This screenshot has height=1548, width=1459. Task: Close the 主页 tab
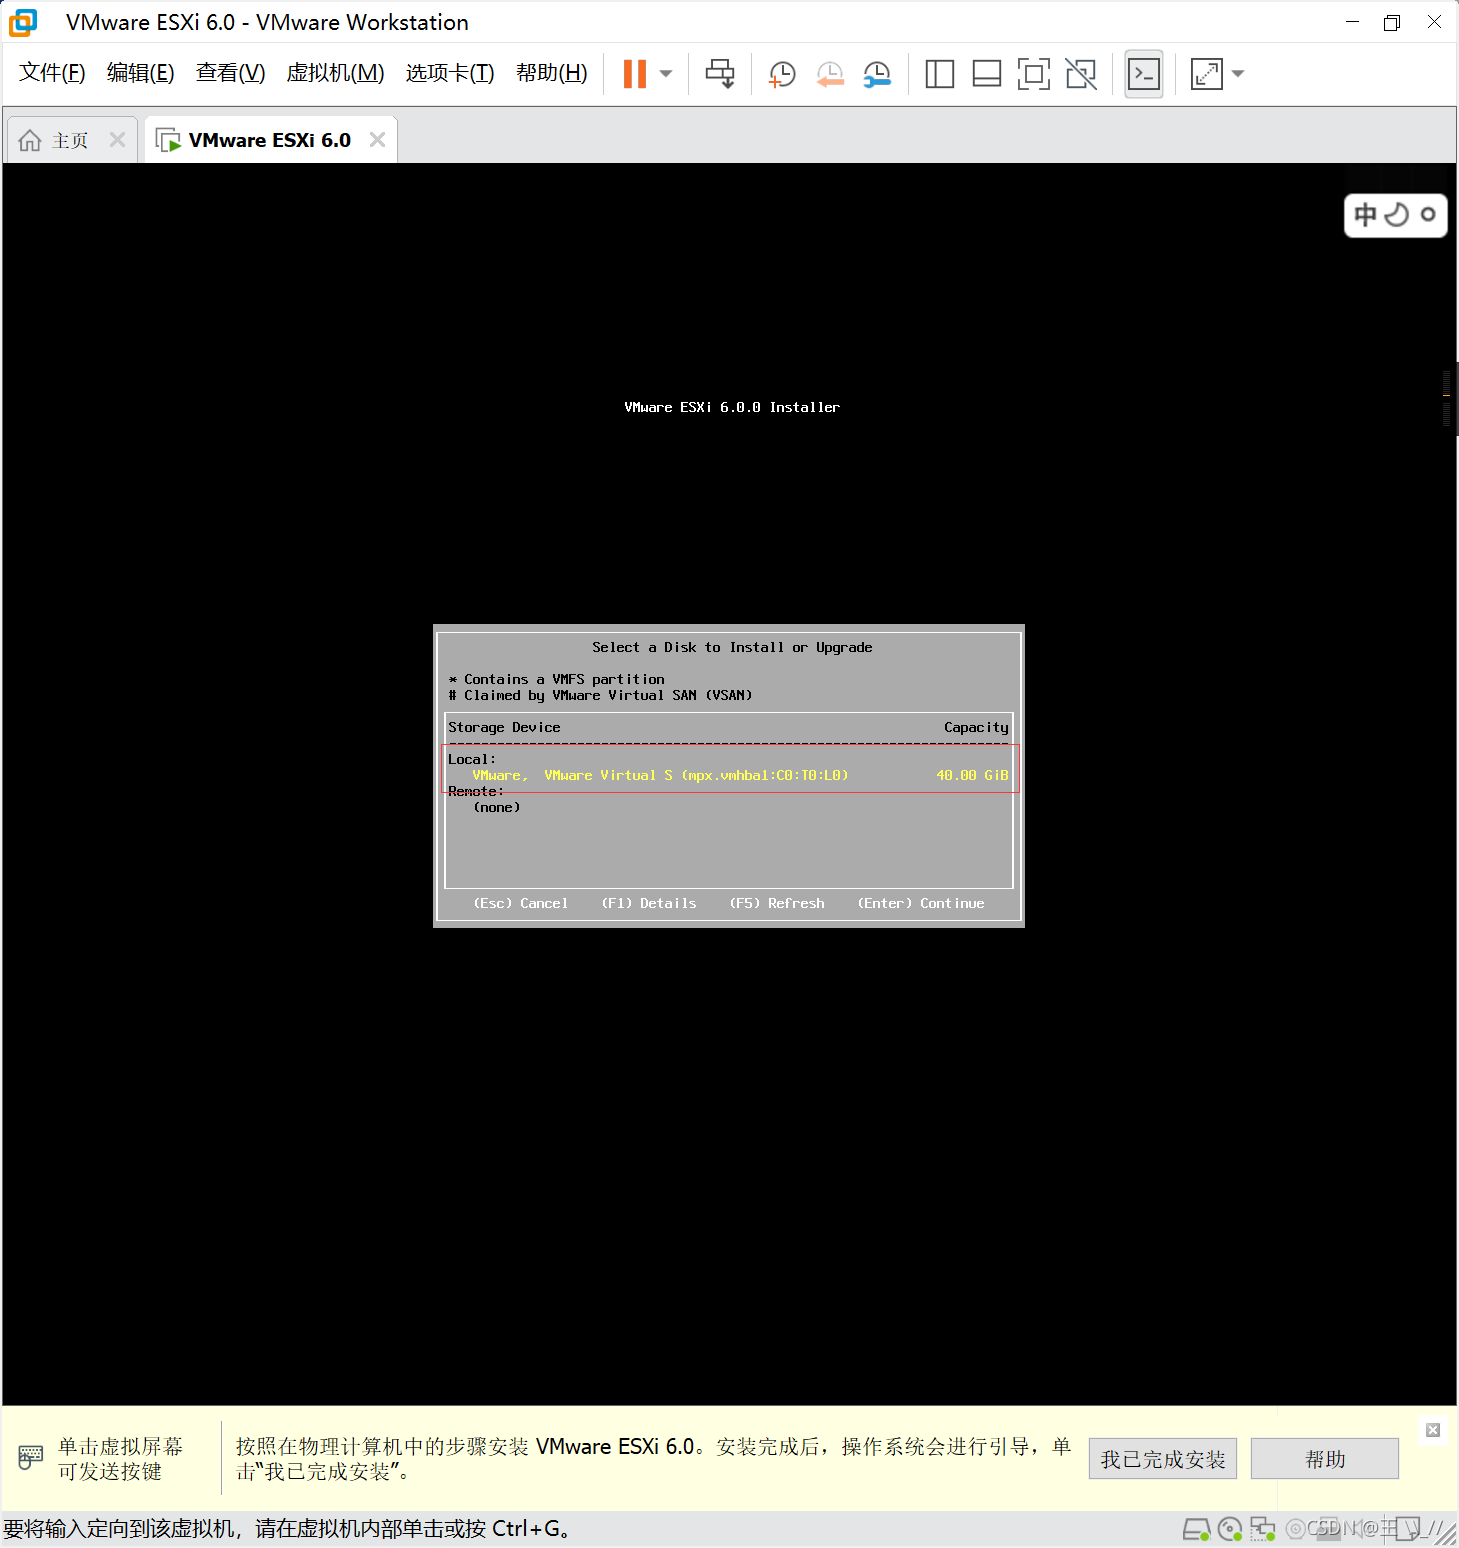118,140
